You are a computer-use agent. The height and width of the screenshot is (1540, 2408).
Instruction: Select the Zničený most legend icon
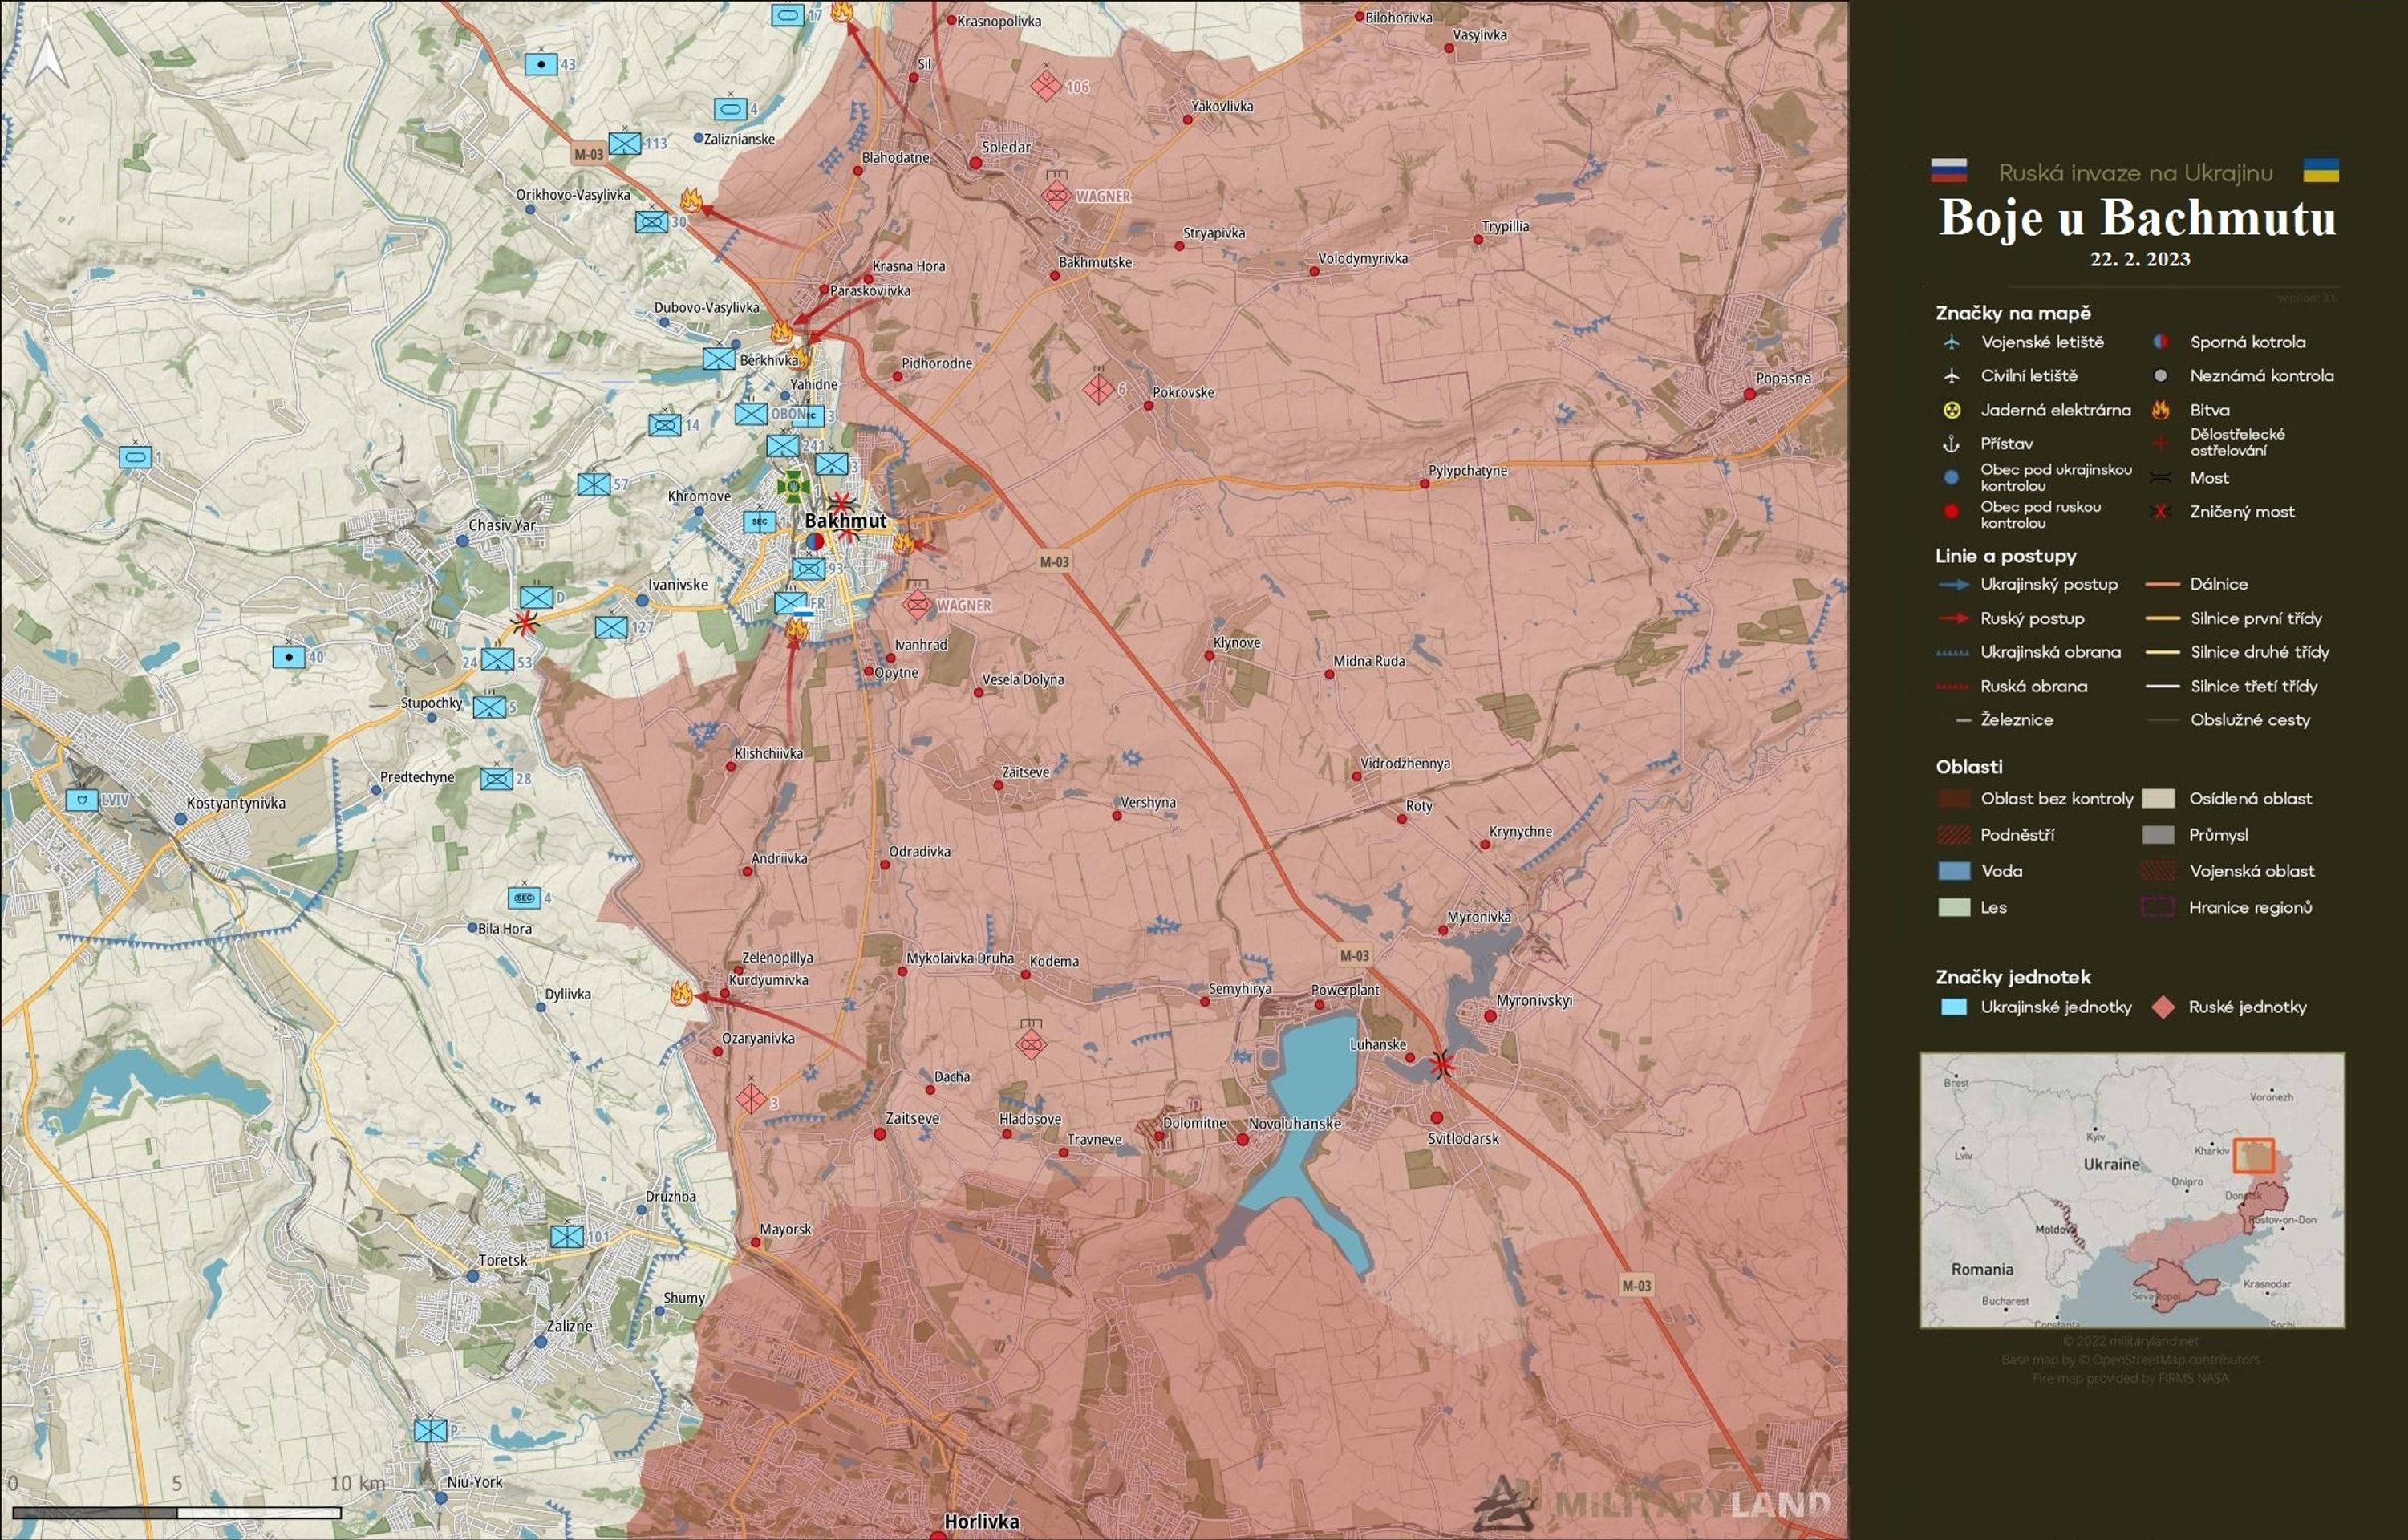tap(2161, 512)
